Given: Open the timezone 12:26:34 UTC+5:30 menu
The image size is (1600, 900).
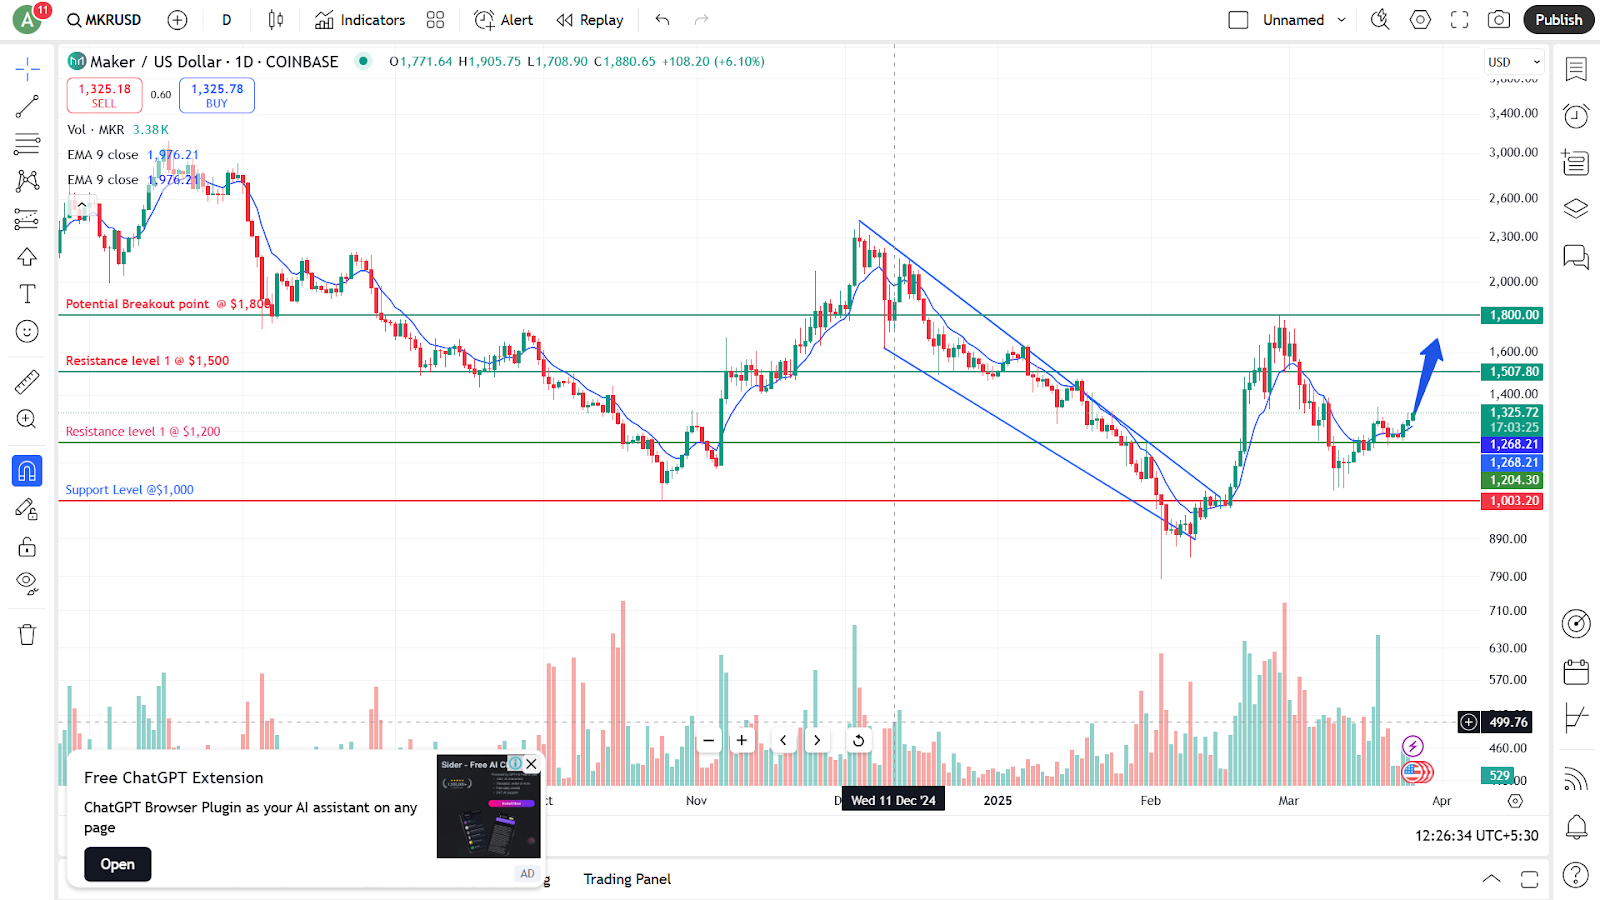Looking at the screenshot, I should pyautogui.click(x=1477, y=835).
